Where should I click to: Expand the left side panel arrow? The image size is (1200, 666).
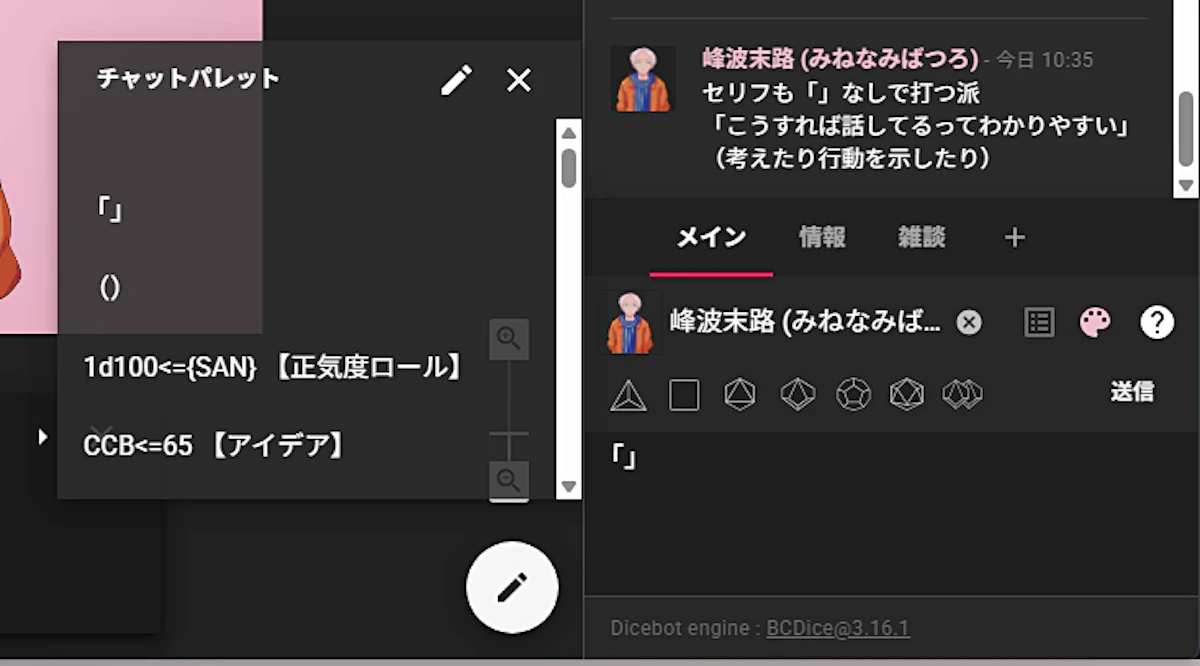pos(42,437)
